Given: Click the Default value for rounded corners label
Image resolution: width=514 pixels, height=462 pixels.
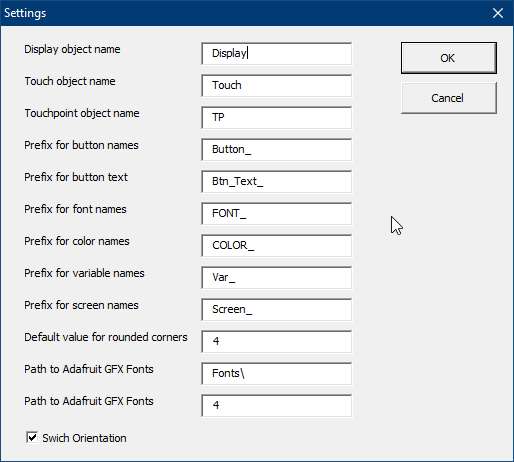Looking at the screenshot, I should [x=106, y=337].
